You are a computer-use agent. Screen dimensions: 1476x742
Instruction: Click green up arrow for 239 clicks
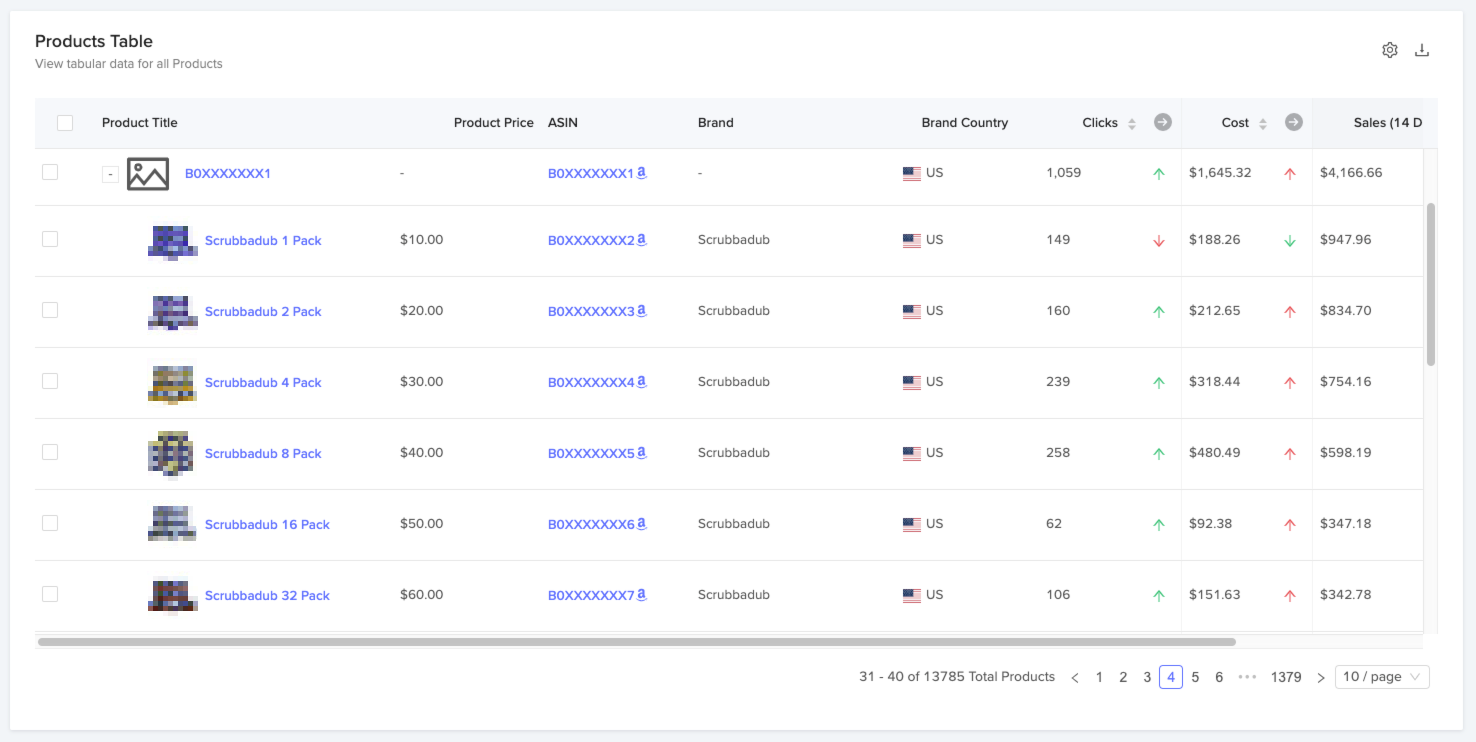pyautogui.click(x=1159, y=383)
